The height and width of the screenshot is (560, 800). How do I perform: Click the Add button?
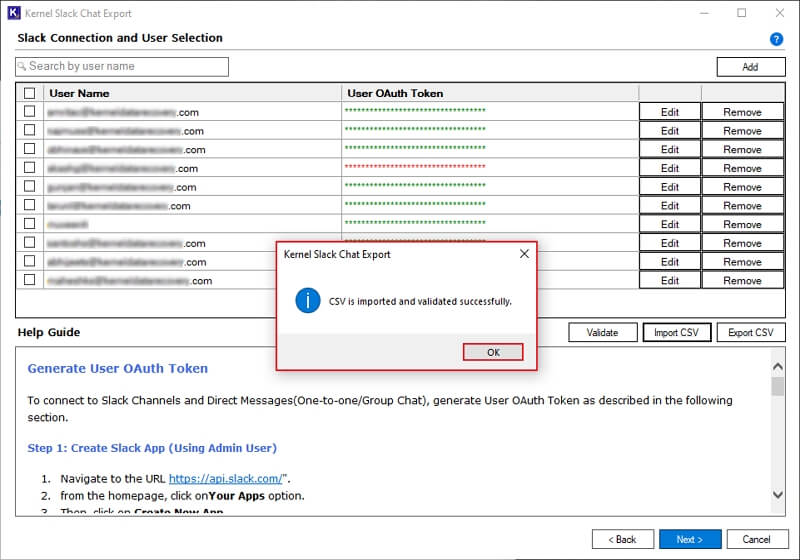point(751,67)
